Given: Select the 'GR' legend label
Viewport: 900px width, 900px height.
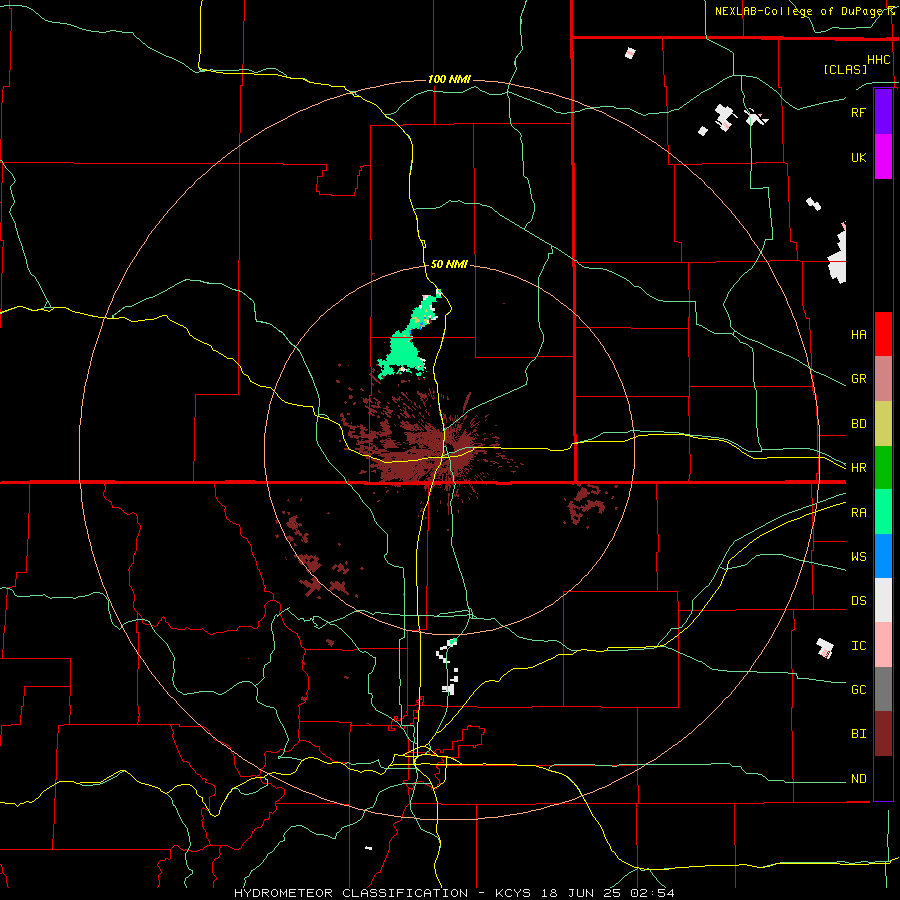Looking at the screenshot, I should pos(858,379).
